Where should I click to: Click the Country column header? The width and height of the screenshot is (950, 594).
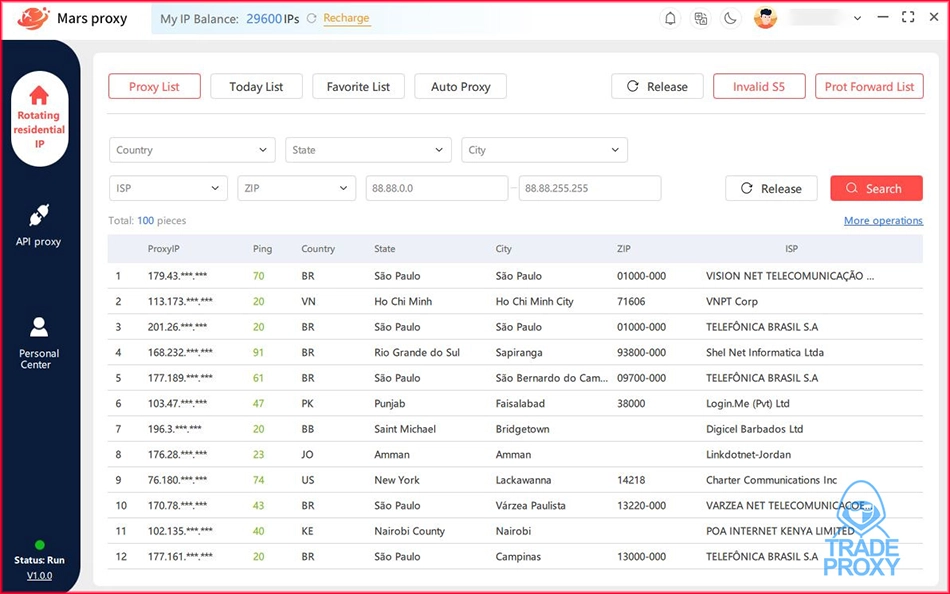point(318,249)
